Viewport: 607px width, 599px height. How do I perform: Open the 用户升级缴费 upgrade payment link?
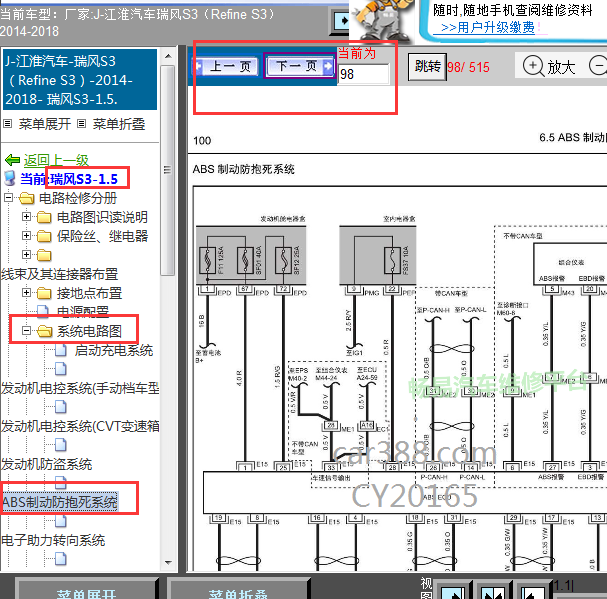click(487, 27)
